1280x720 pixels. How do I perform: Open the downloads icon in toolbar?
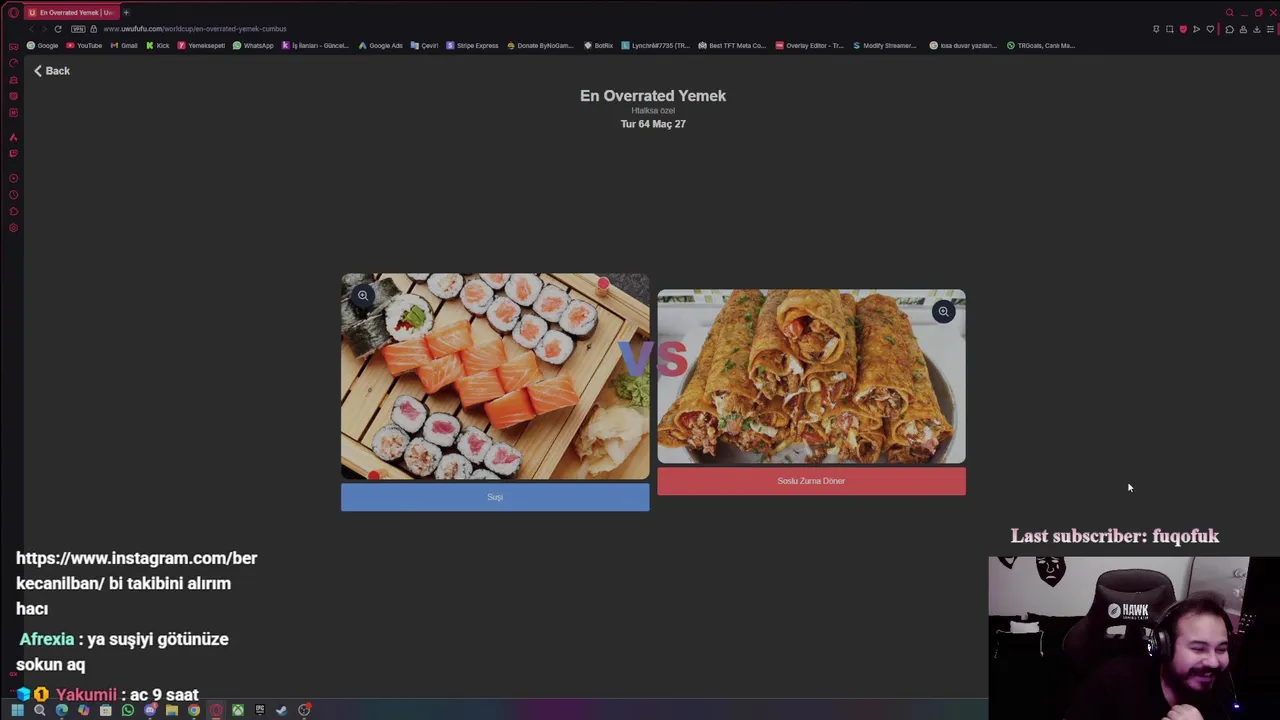[x=1257, y=29]
